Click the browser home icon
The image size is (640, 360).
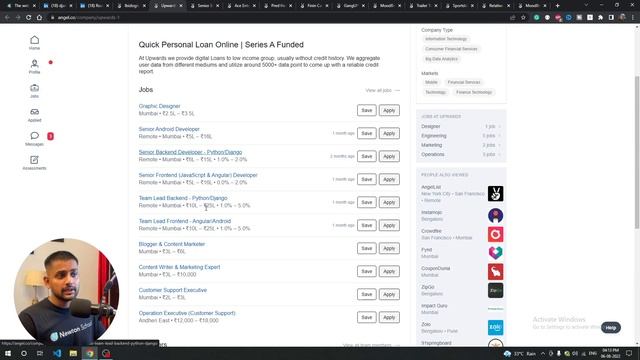39,18
